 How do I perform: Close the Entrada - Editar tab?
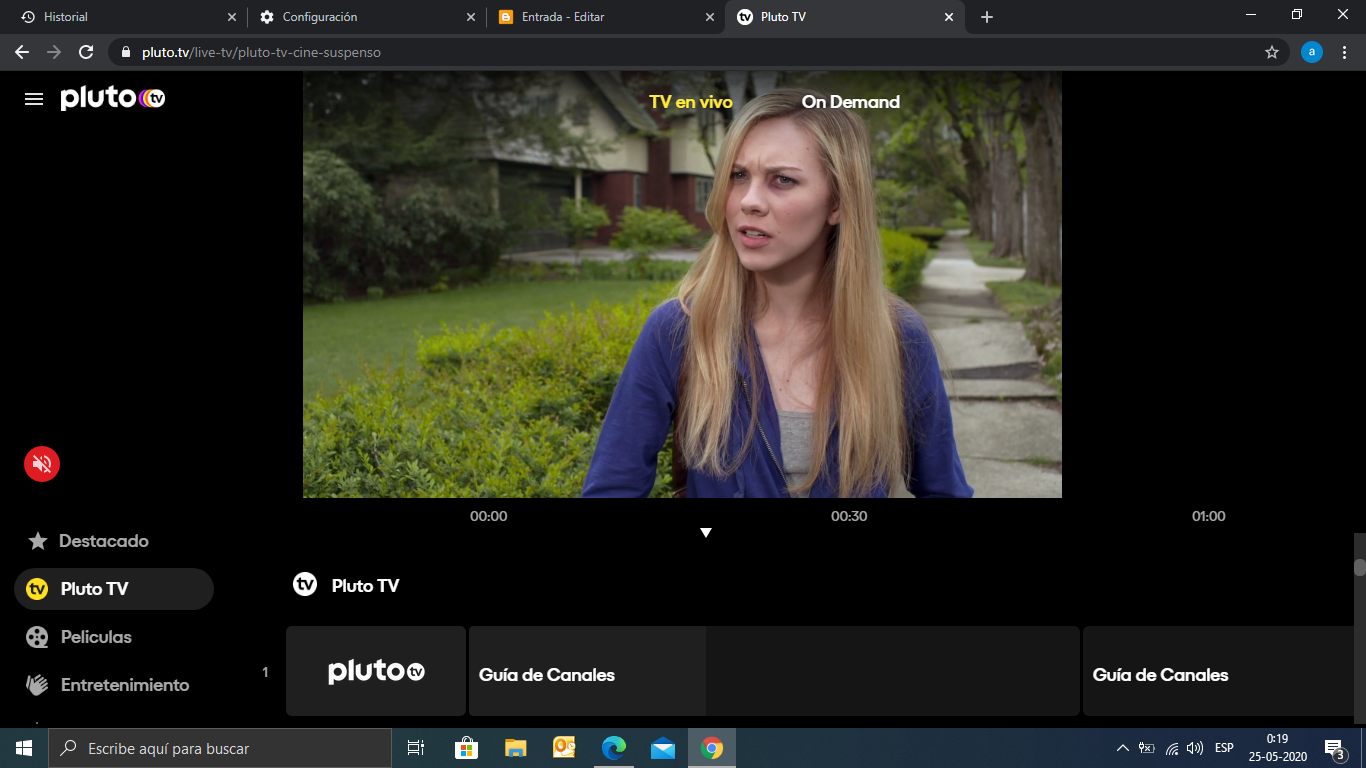pyautogui.click(x=710, y=17)
